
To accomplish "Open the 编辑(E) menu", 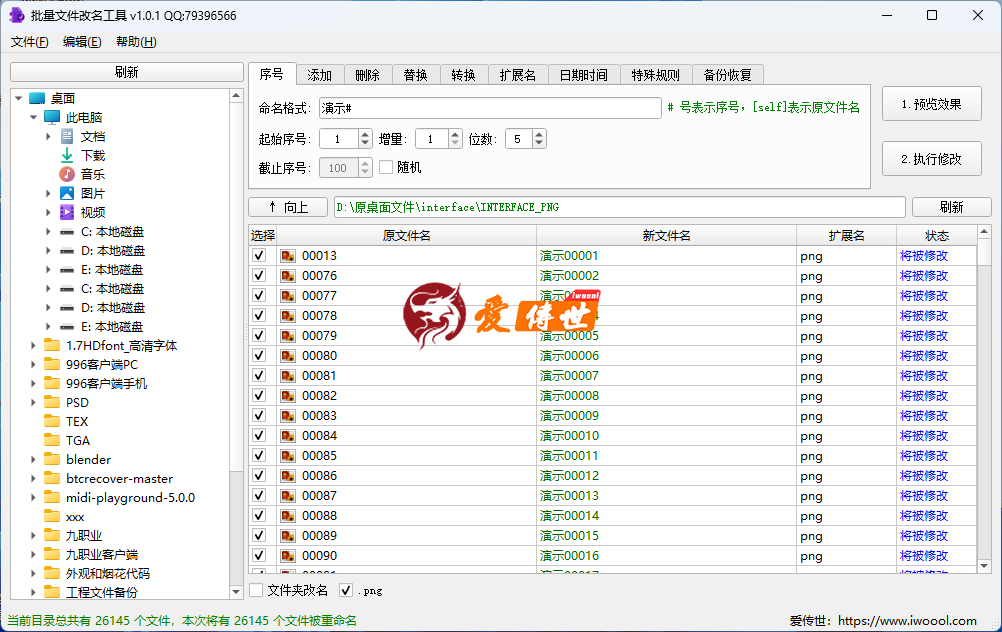I will (81, 41).
